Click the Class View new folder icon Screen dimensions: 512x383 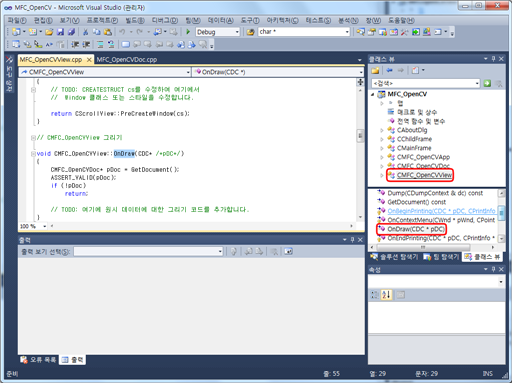375,70
